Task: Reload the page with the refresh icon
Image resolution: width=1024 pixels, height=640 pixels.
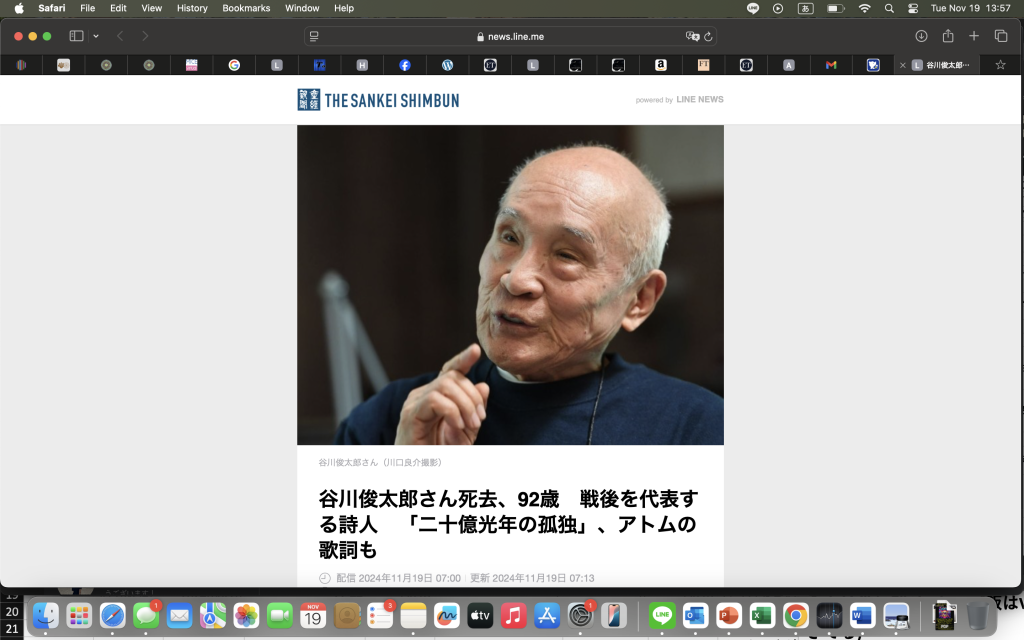Action: click(x=708, y=36)
